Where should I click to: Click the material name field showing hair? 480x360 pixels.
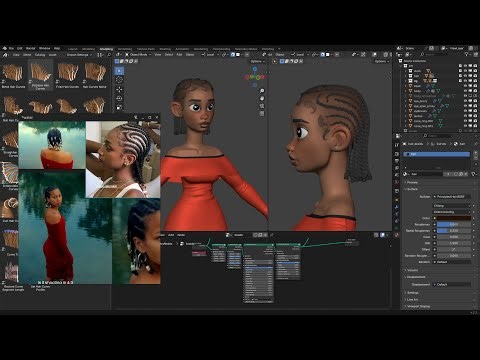point(428,174)
